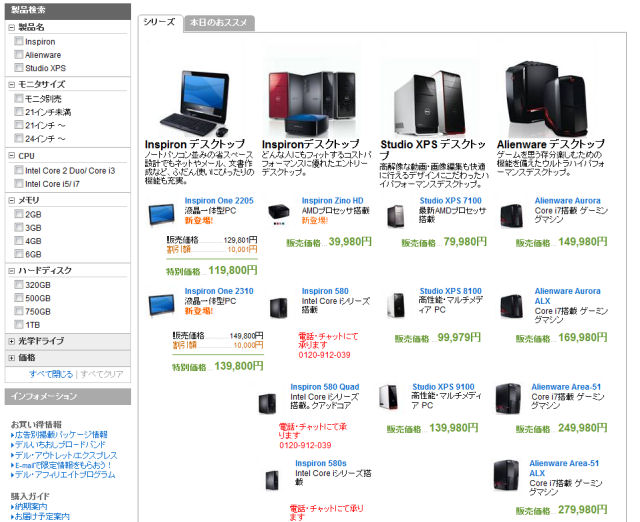The height and width of the screenshot is (522, 640).
Task: Open the Inspiron 580s tower thumbnail
Action: pyautogui.click(x=272, y=480)
